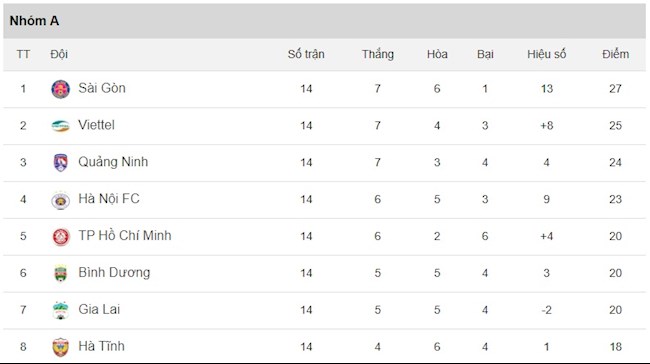Click the Hiệu số column header

click(546, 54)
